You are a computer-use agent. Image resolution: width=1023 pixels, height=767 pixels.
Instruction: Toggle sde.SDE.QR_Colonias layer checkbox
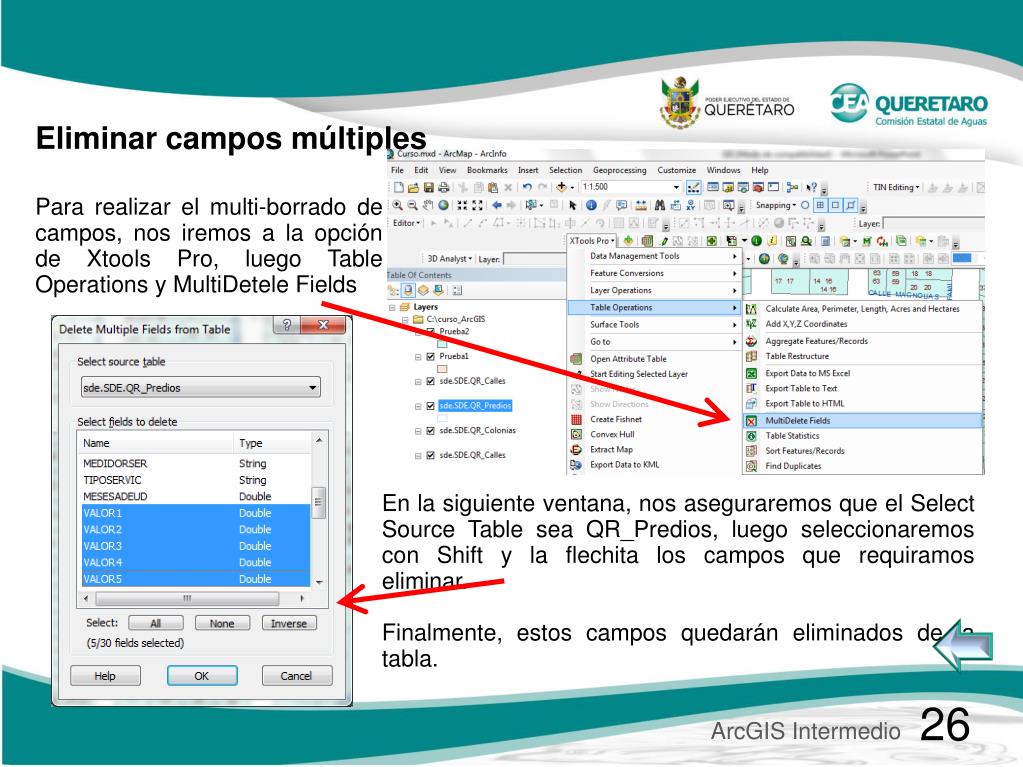pos(431,431)
